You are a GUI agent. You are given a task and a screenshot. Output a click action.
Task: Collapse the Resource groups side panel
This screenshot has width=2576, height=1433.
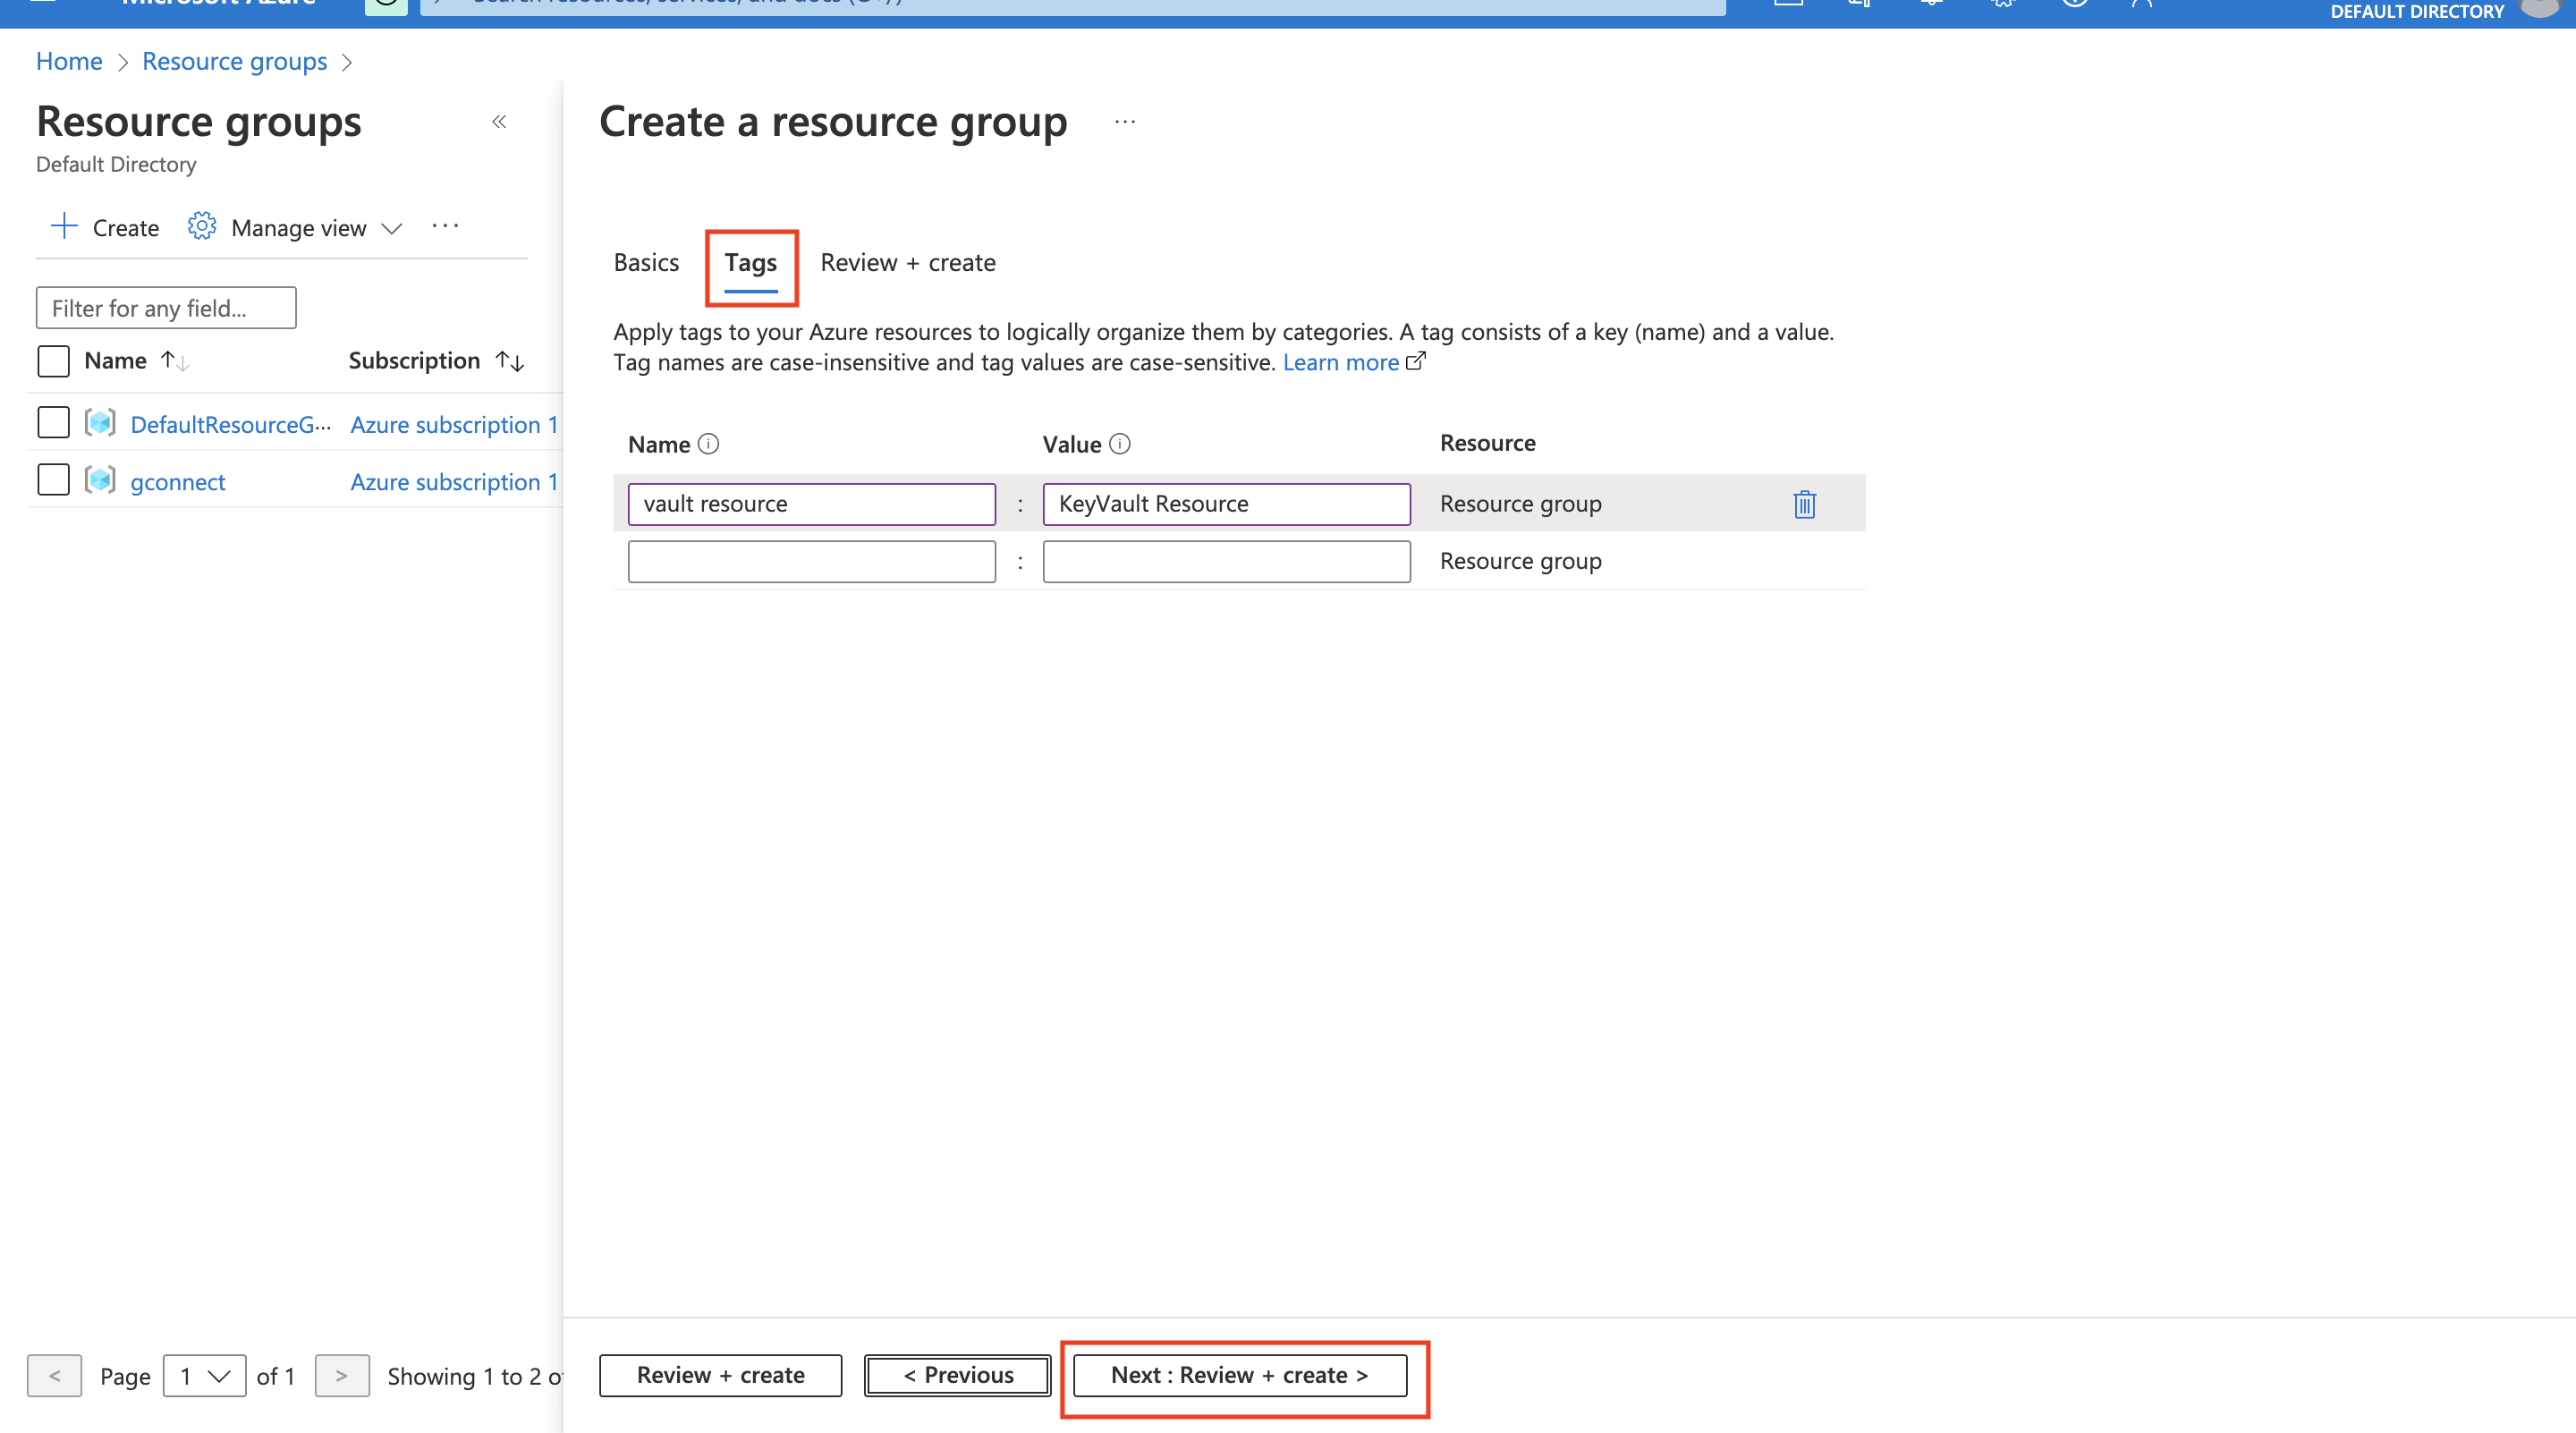(x=499, y=122)
